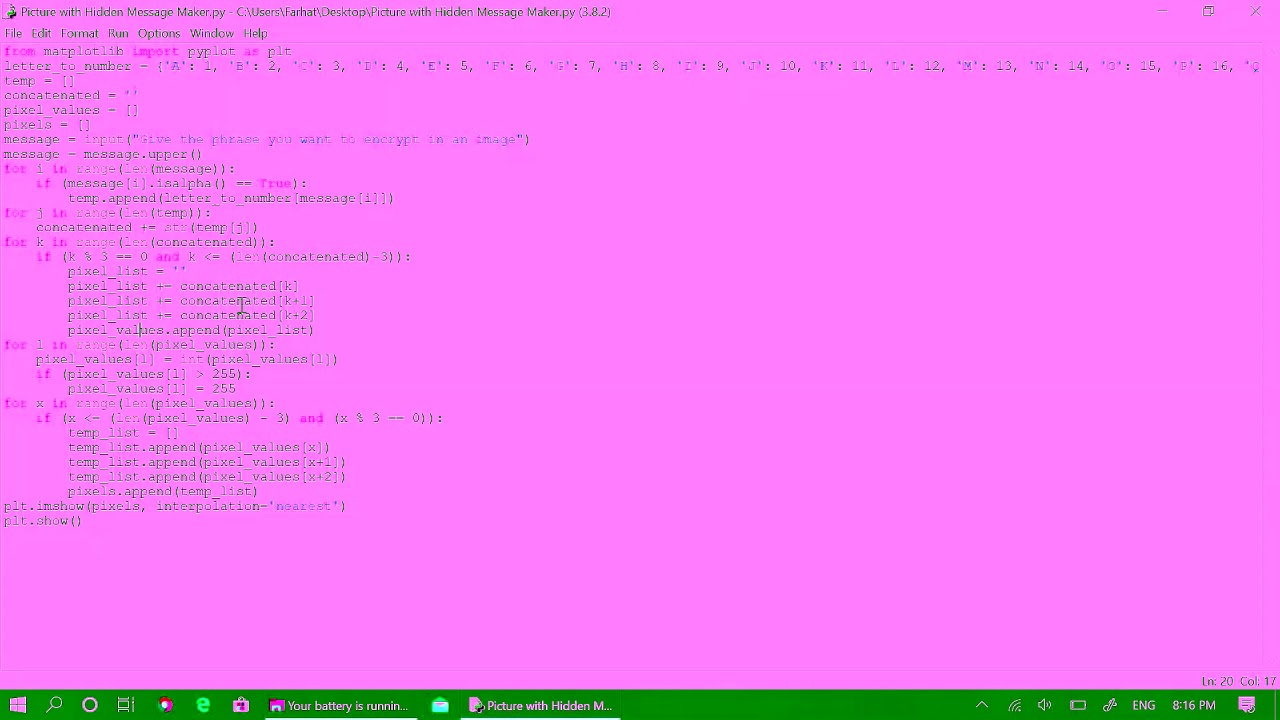Open the Window menu

211,33
